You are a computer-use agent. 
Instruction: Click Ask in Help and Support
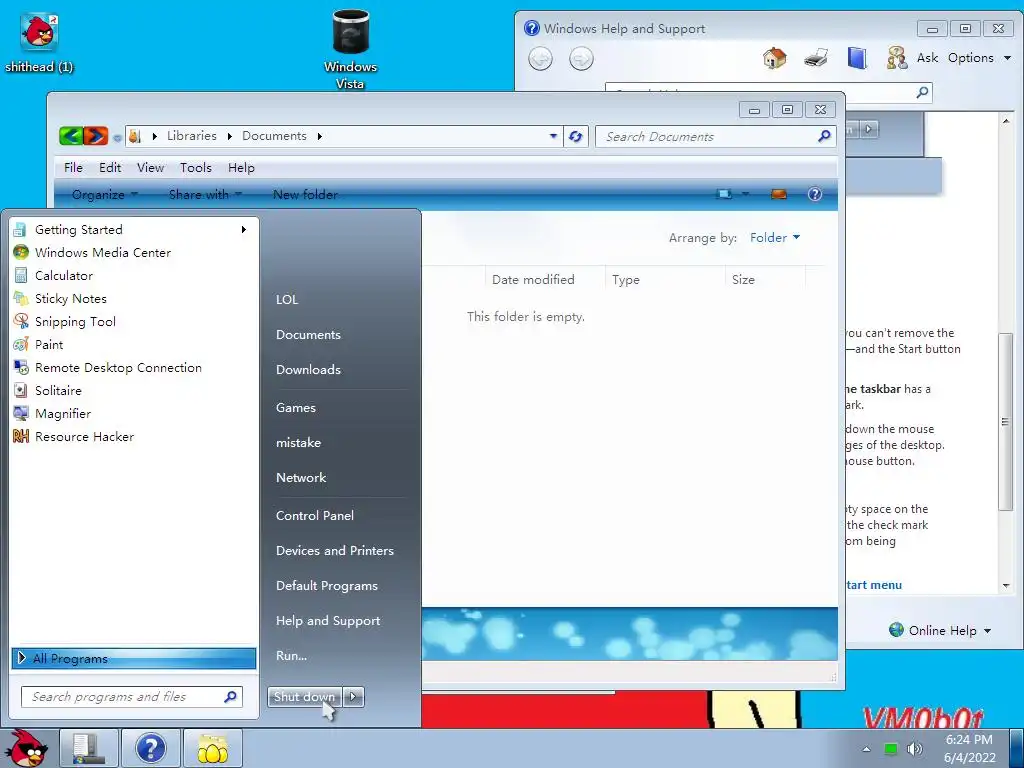tap(912, 58)
